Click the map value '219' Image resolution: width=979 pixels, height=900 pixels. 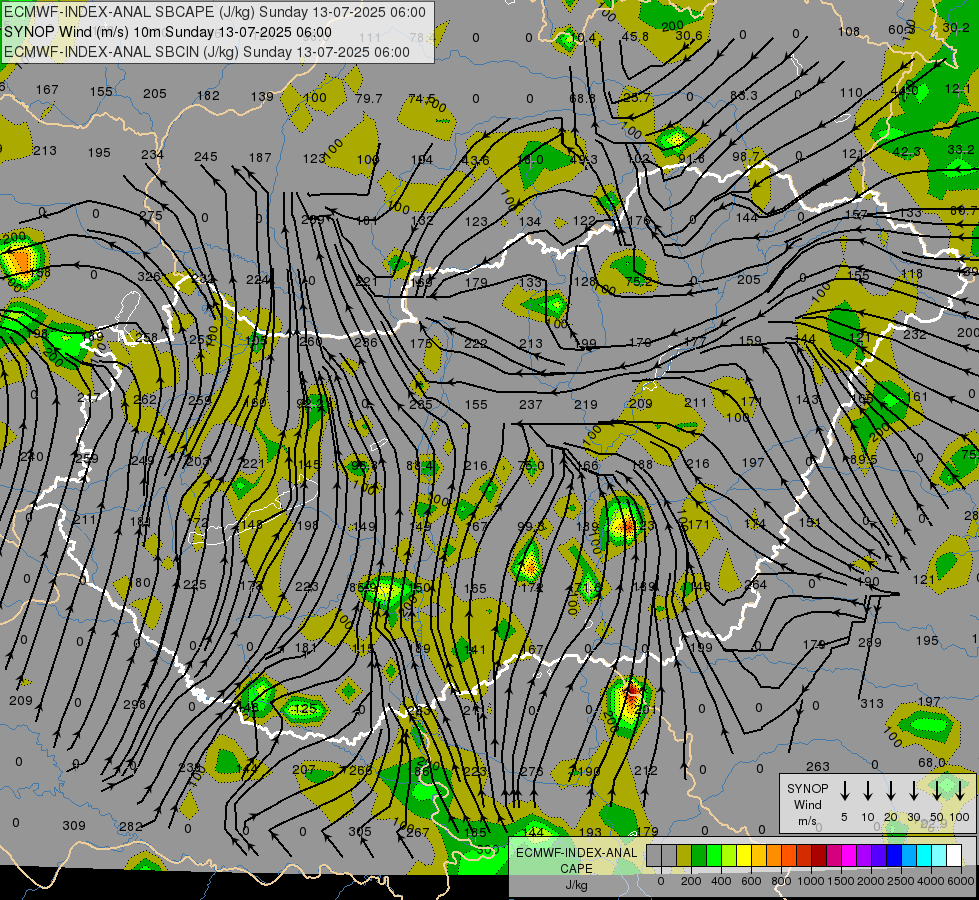[586, 405]
